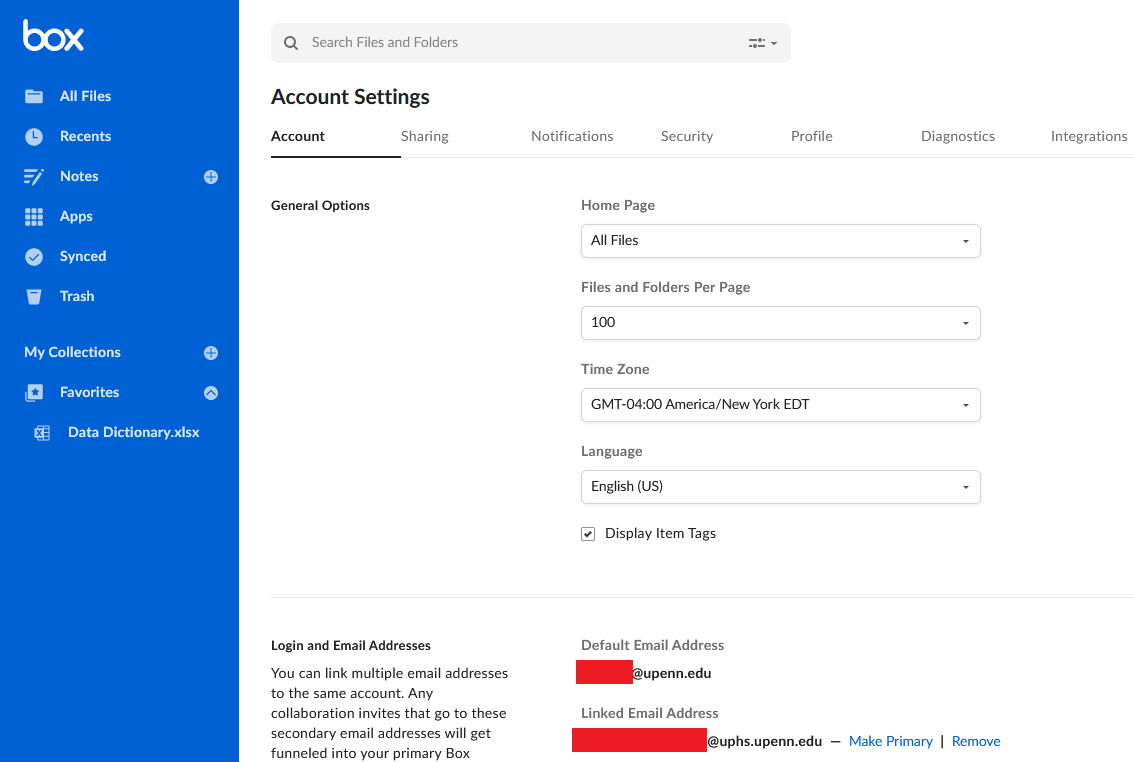Switch to the Notifications tab

(x=572, y=136)
